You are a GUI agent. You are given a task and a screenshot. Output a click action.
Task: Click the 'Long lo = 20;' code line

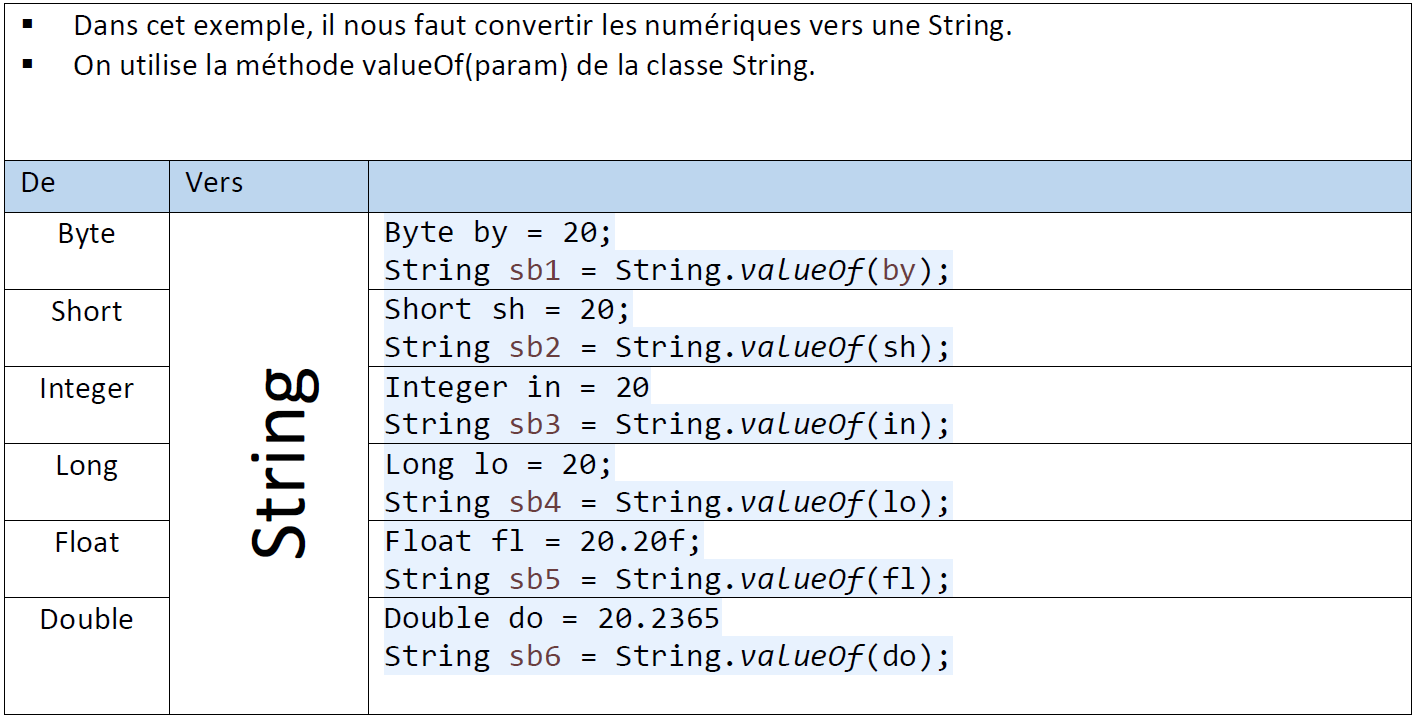point(498,464)
